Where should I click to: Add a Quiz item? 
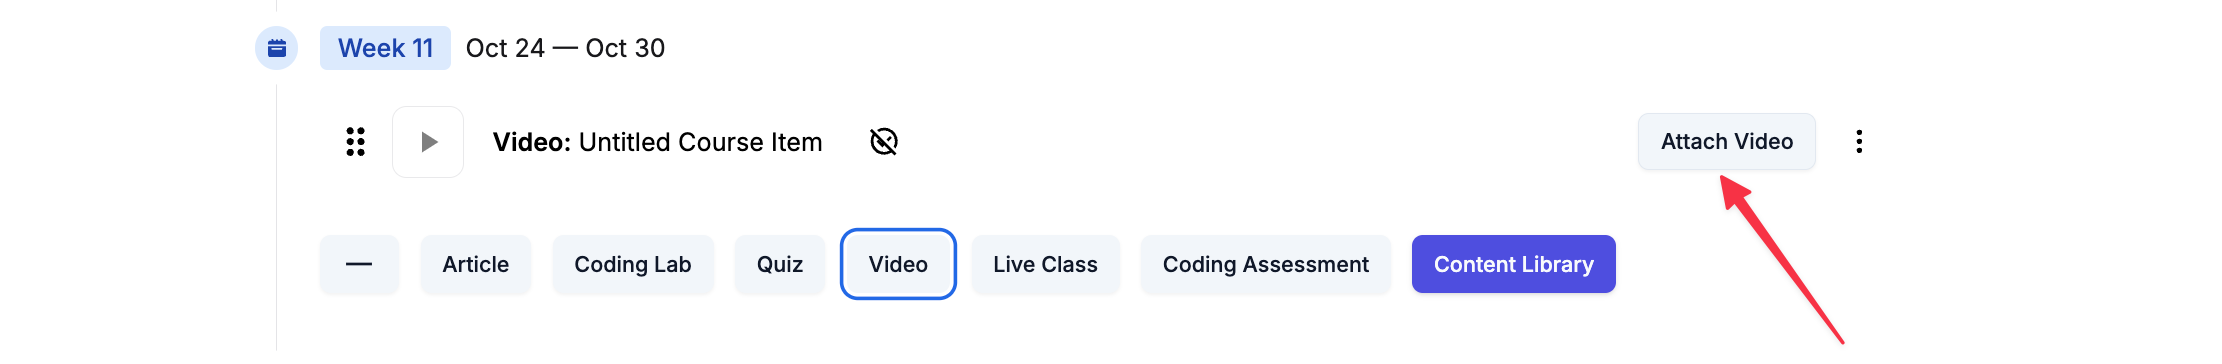point(780,264)
